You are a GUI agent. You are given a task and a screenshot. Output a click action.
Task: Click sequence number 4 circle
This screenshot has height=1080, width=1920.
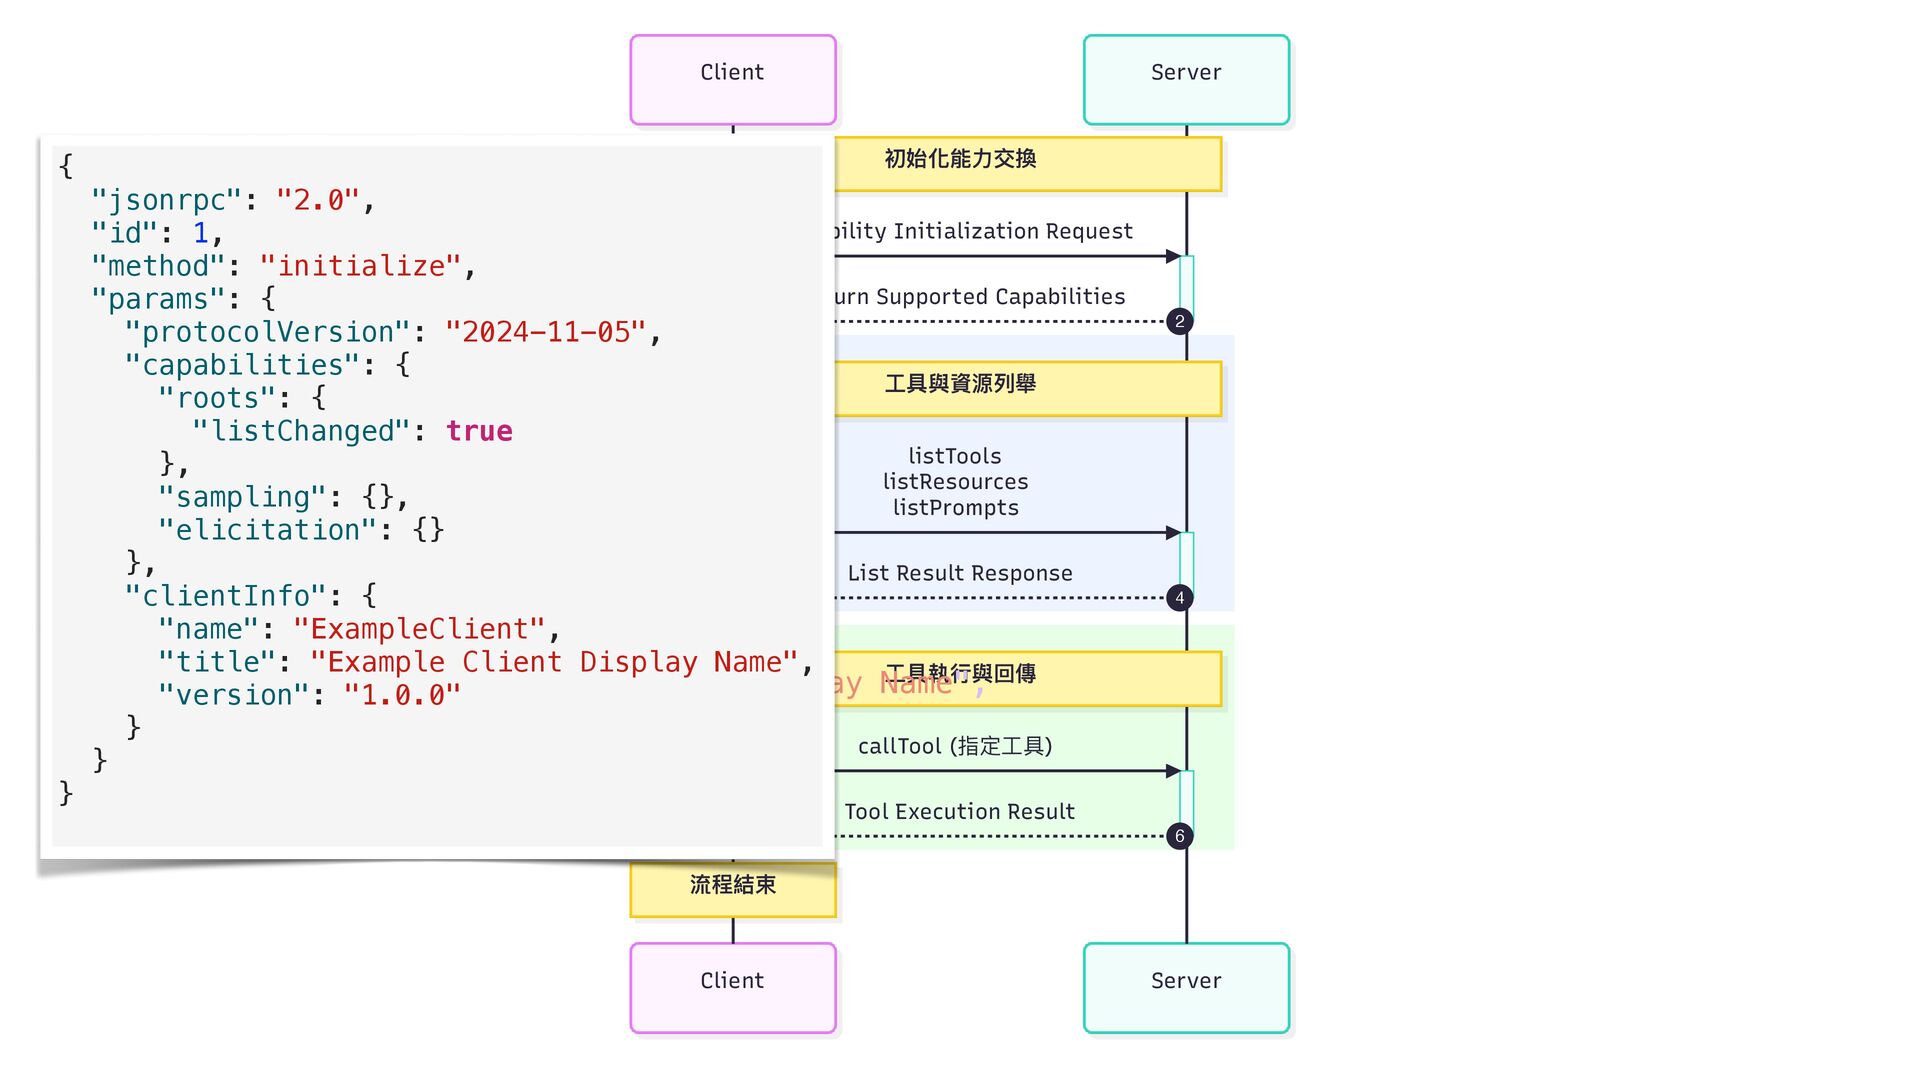(1180, 598)
